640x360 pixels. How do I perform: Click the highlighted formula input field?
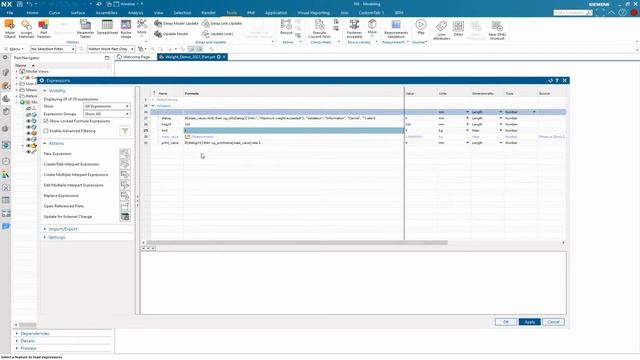[293, 131]
